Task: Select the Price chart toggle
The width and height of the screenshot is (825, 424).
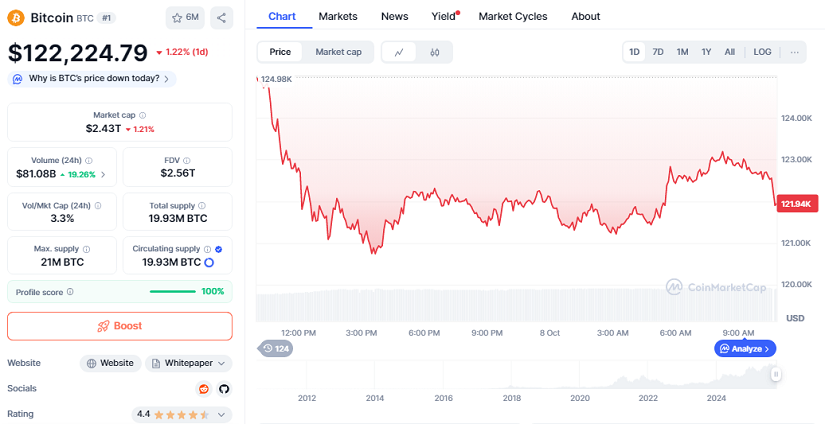Action: (x=280, y=52)
